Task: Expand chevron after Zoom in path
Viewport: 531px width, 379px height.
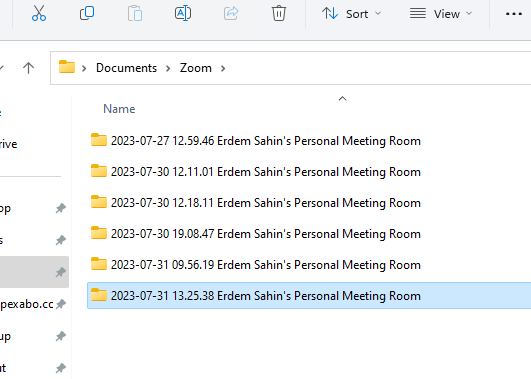Action: pyautogui.click(x=223, y=68)
